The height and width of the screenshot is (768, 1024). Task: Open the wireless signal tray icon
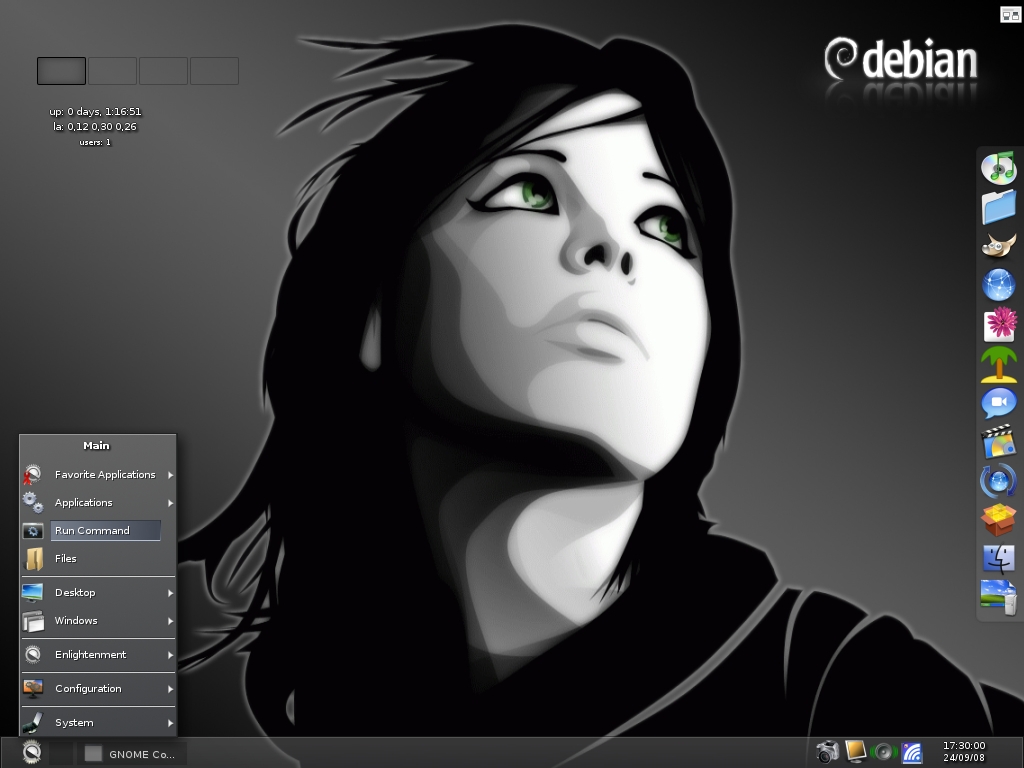pyautogui.click(x=912, y=753)
